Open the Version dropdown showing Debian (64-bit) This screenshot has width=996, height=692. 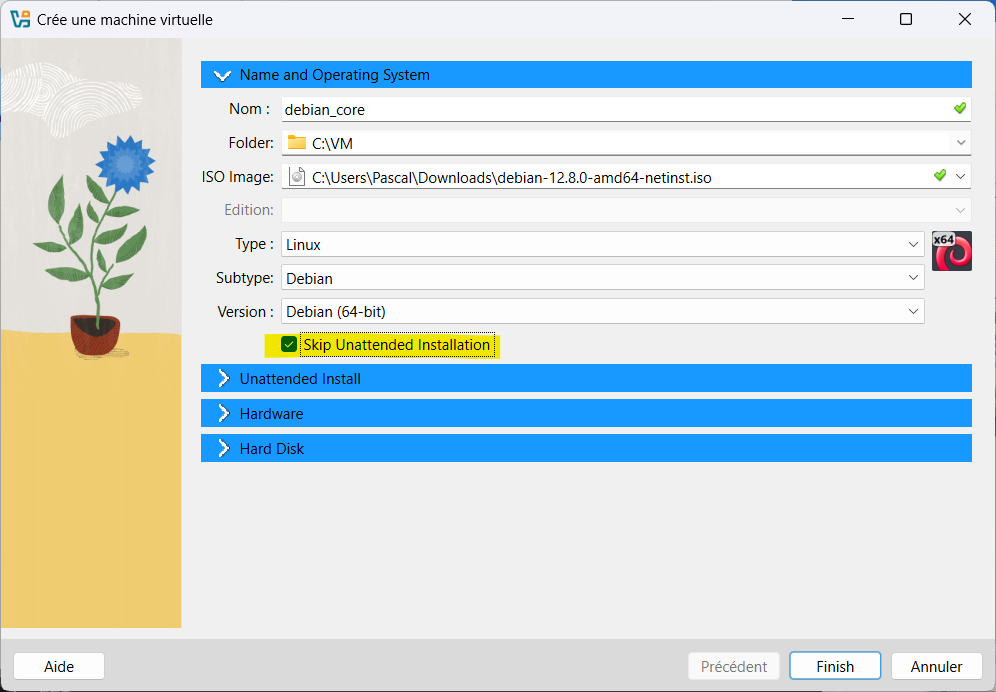pyautogui.click(x=603, y=311)
